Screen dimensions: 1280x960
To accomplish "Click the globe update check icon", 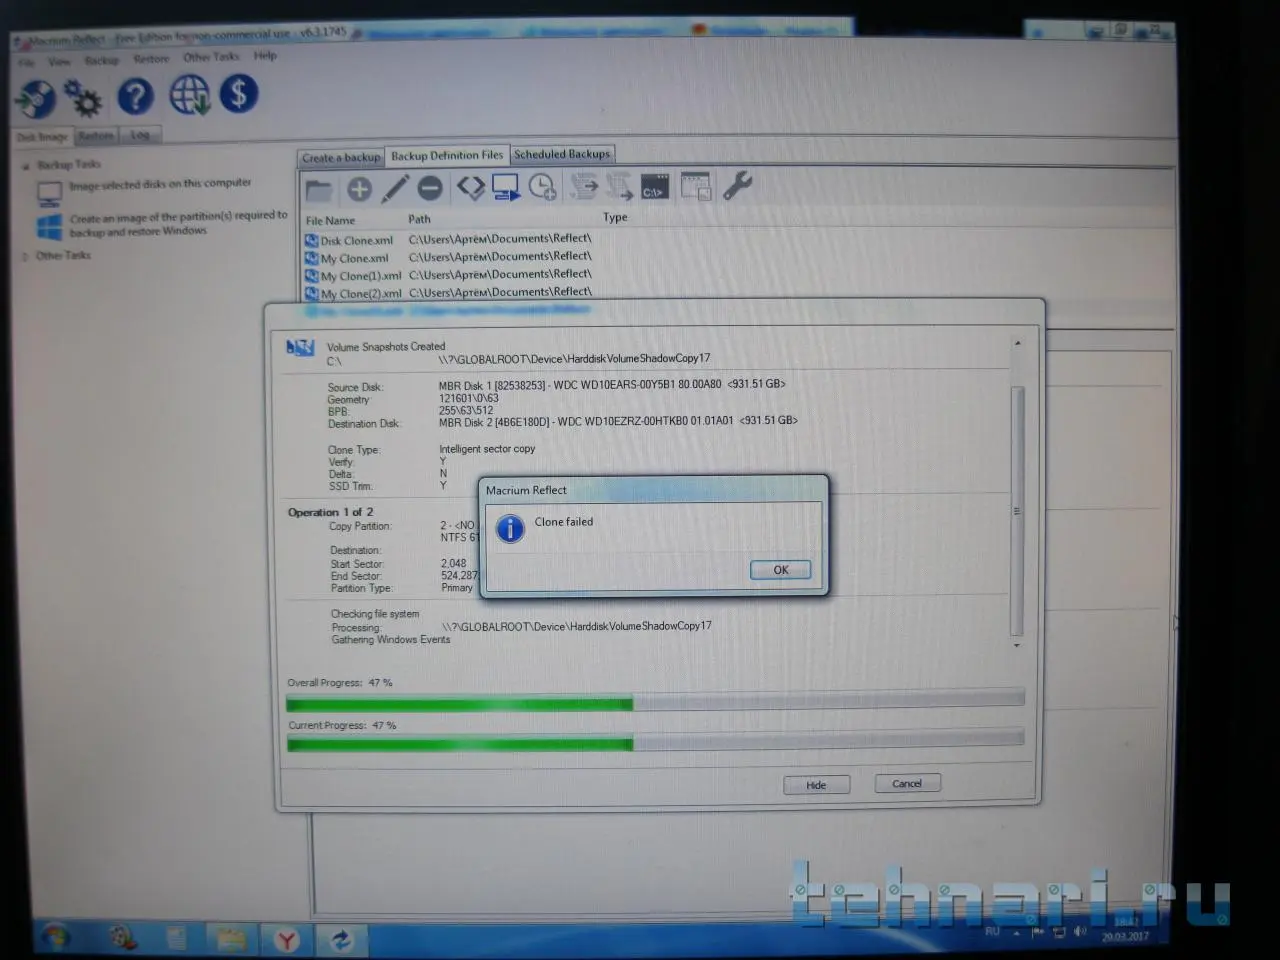I will 189,96.
